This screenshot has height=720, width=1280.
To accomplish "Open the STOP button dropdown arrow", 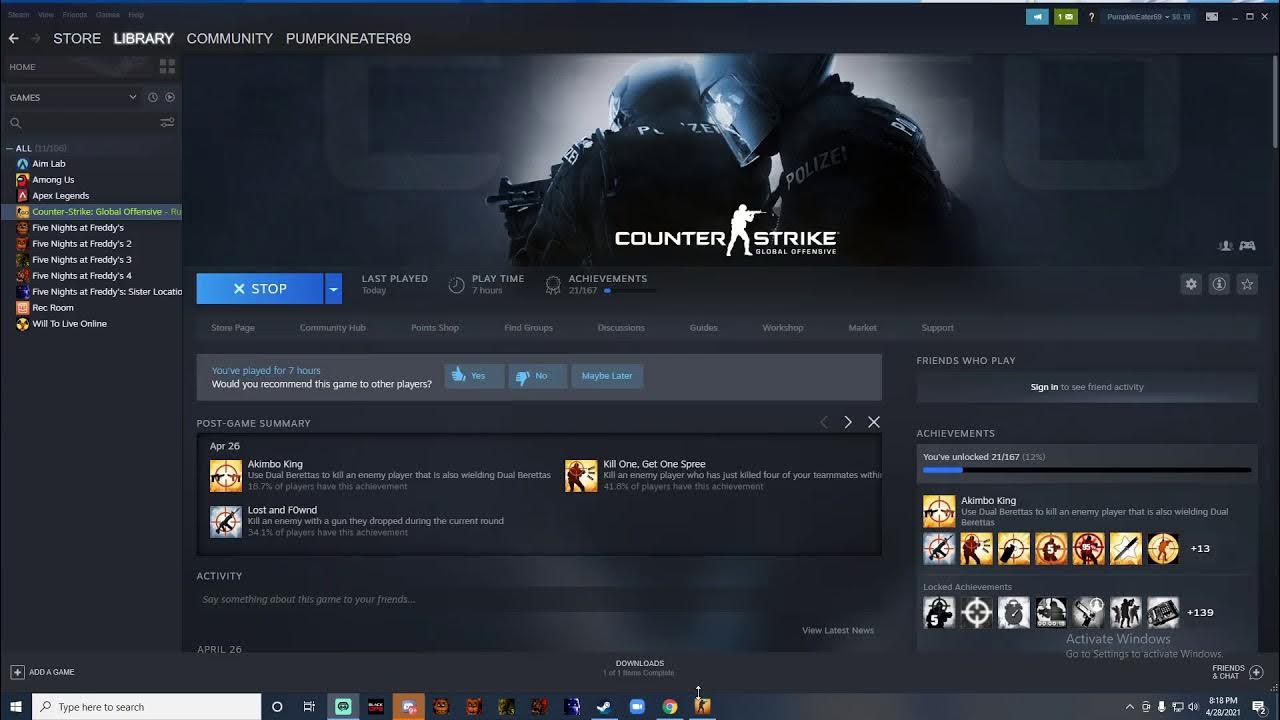I will [334, 289].
